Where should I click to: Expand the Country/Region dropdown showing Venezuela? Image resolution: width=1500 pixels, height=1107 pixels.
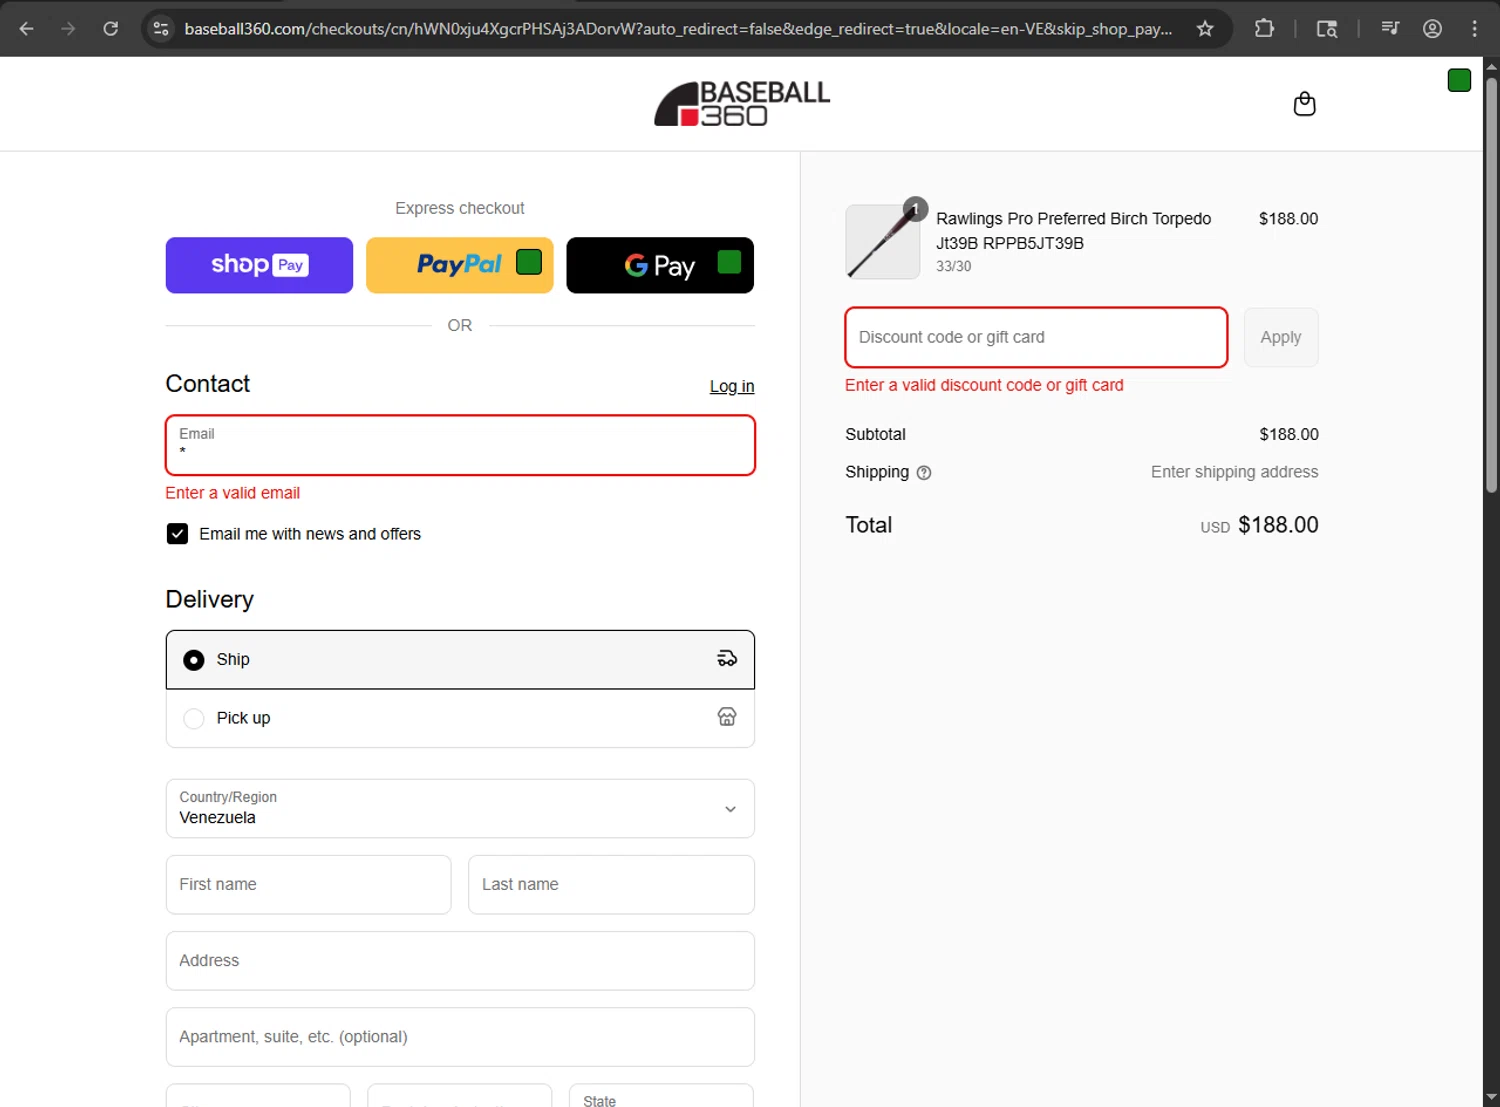(x=460, y=808)
